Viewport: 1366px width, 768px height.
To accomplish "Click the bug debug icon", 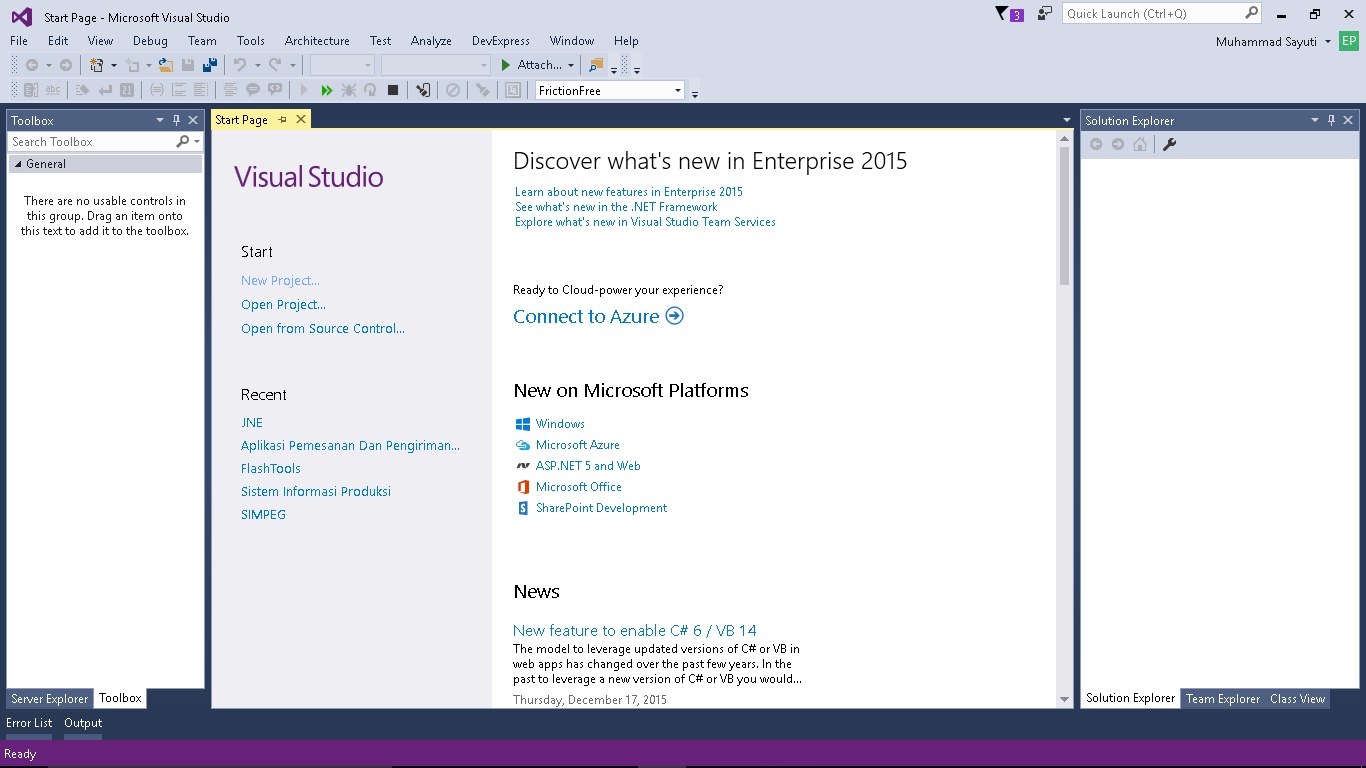I will pyautogui.click(x=348, y=90).
